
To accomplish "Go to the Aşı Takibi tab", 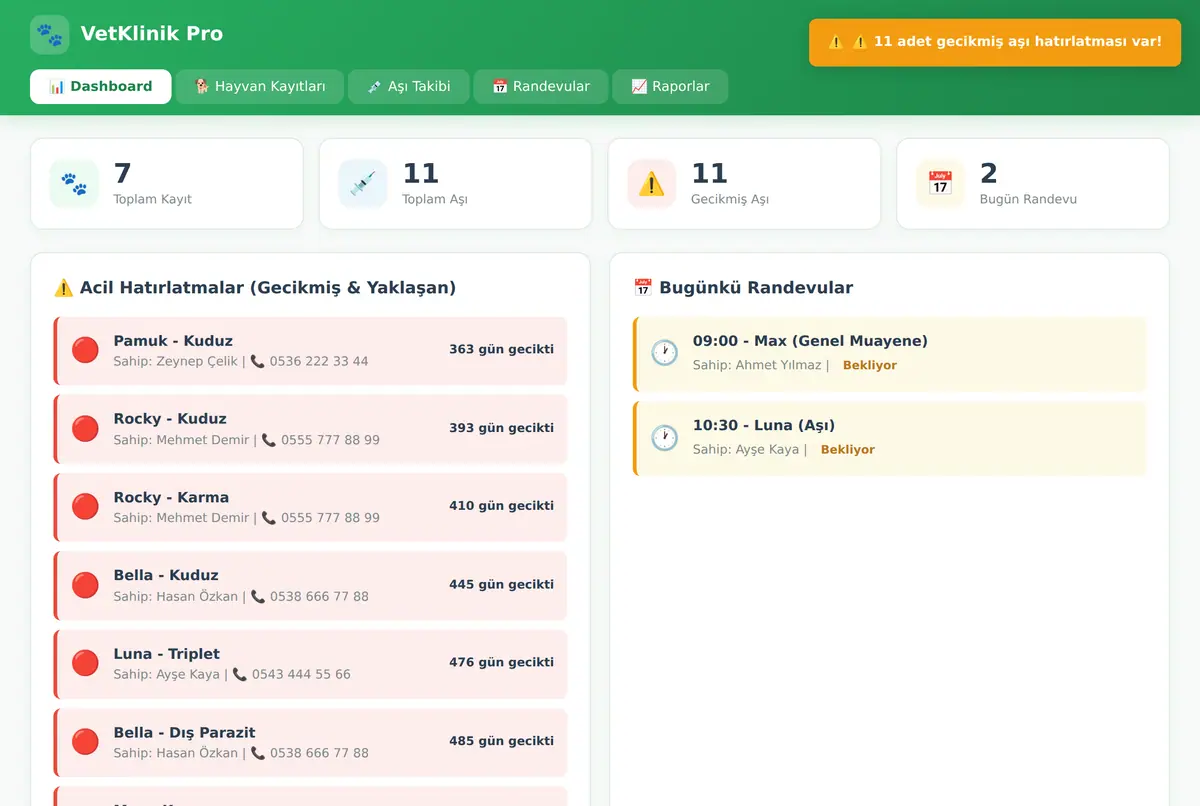I will 408,86.
